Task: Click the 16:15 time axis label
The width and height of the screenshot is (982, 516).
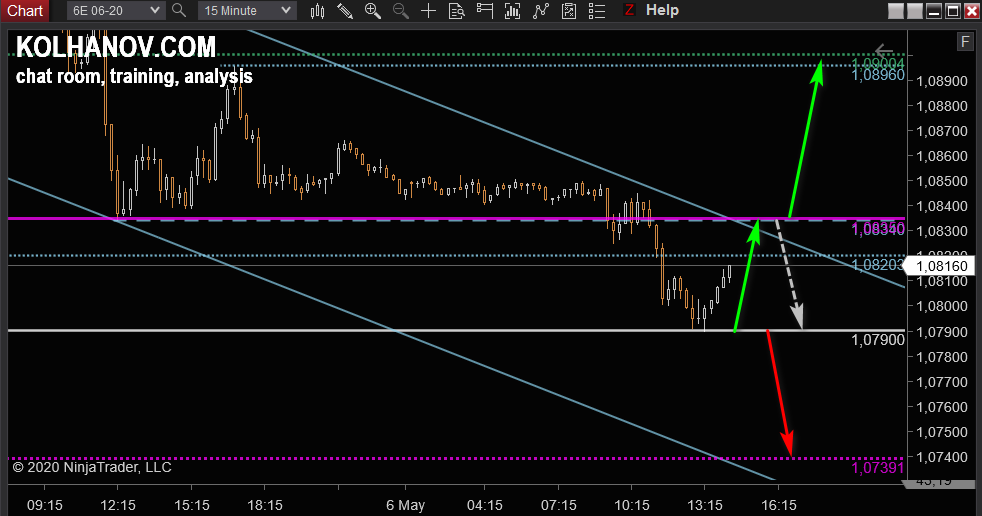Action: [x=778, y=505]
